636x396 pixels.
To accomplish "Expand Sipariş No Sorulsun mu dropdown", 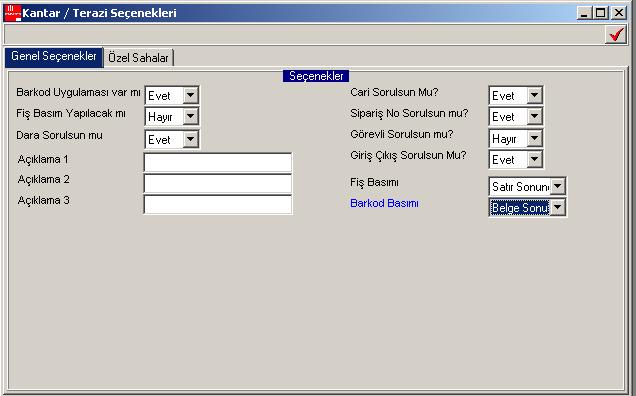I will (534, 117).
